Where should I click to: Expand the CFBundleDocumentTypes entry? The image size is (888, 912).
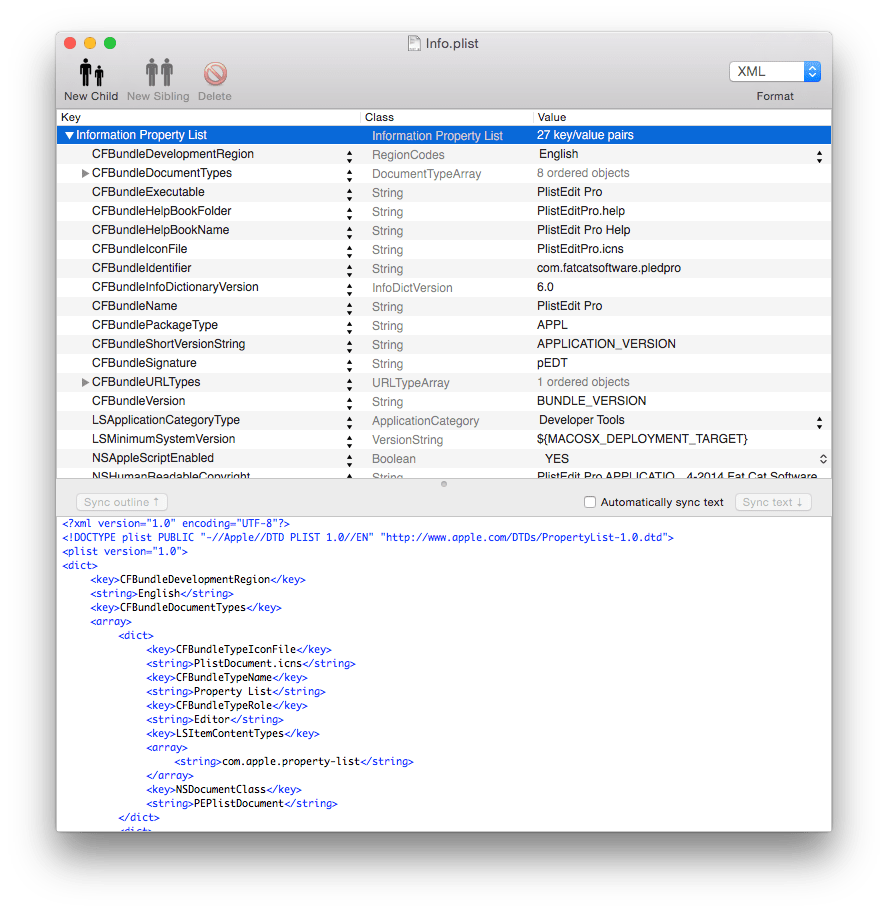(x=85, y=173)
